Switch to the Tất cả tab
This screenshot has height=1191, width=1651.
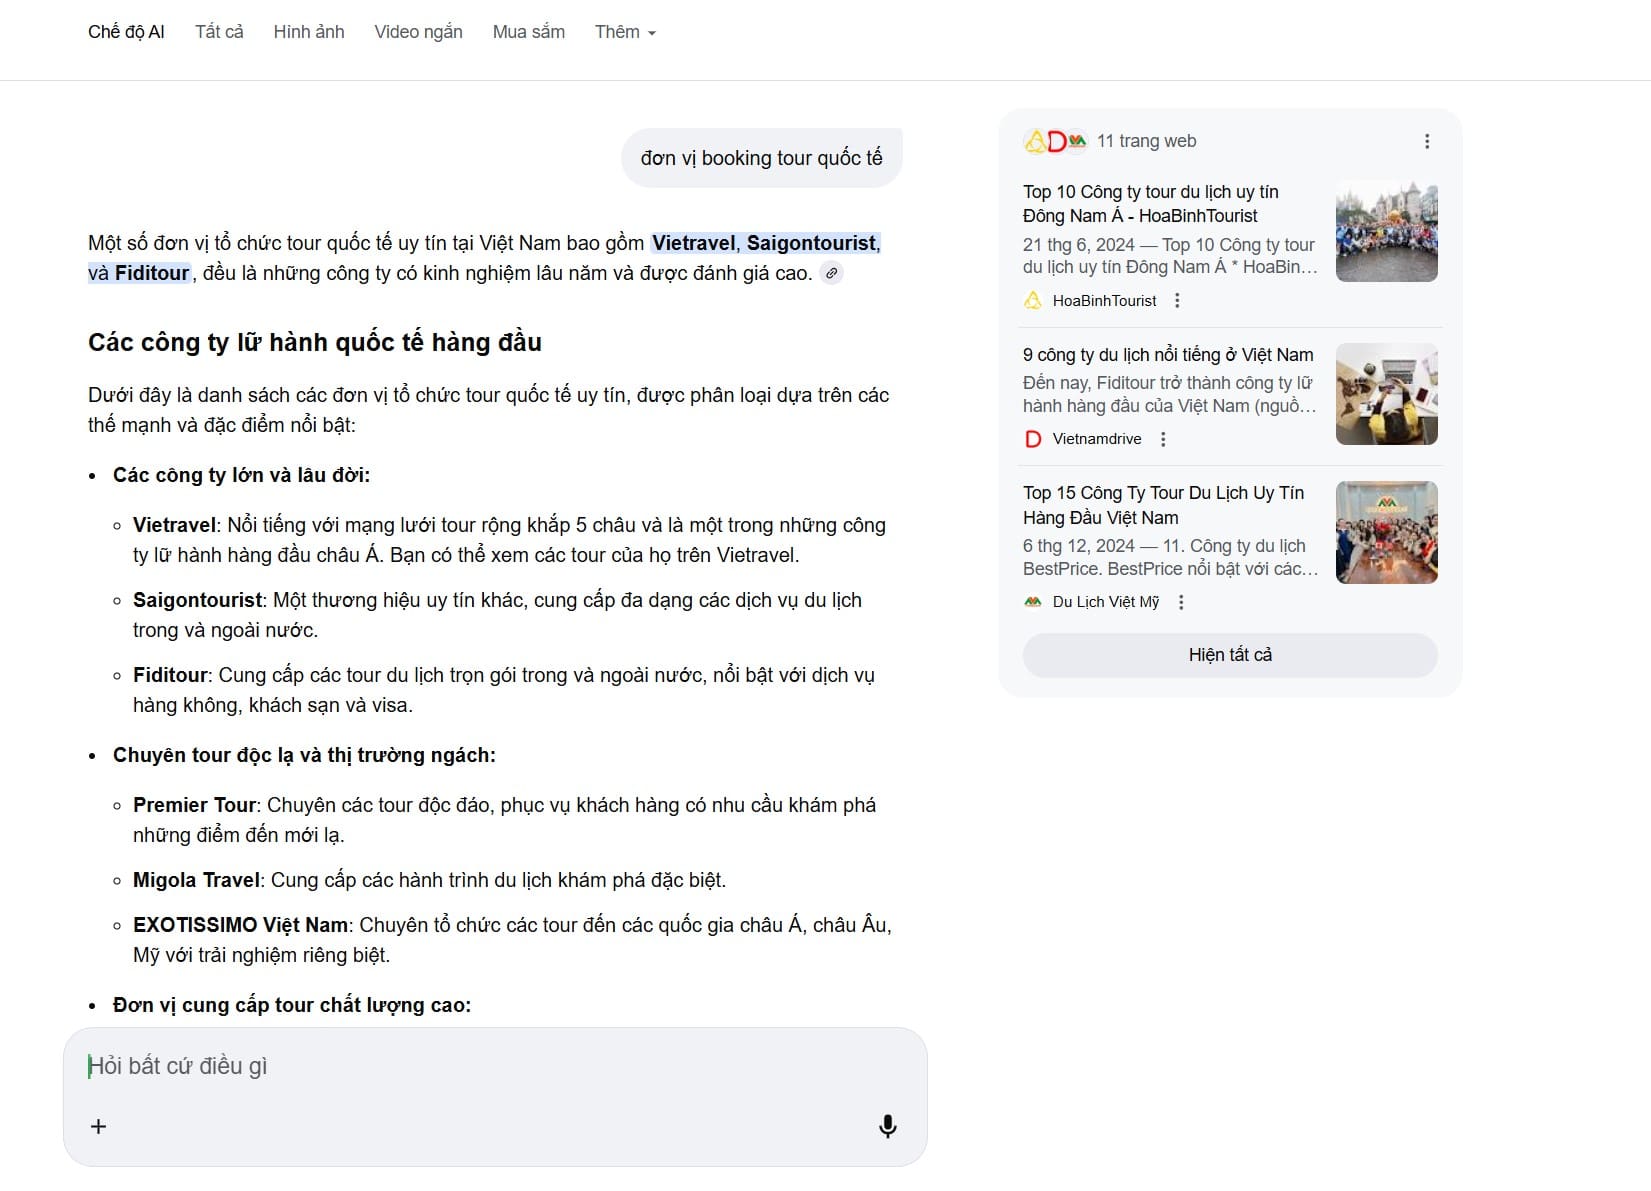(219, 32)
